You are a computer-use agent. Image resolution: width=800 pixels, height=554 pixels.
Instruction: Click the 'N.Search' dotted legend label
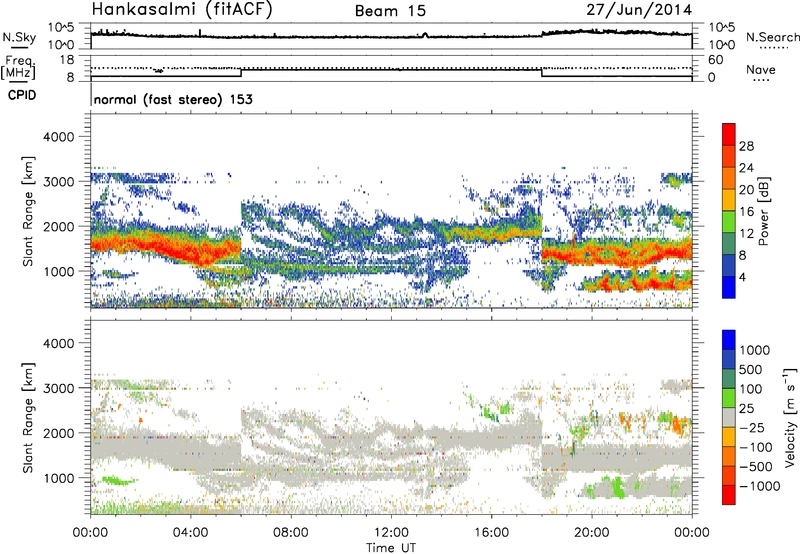[773, 37]
